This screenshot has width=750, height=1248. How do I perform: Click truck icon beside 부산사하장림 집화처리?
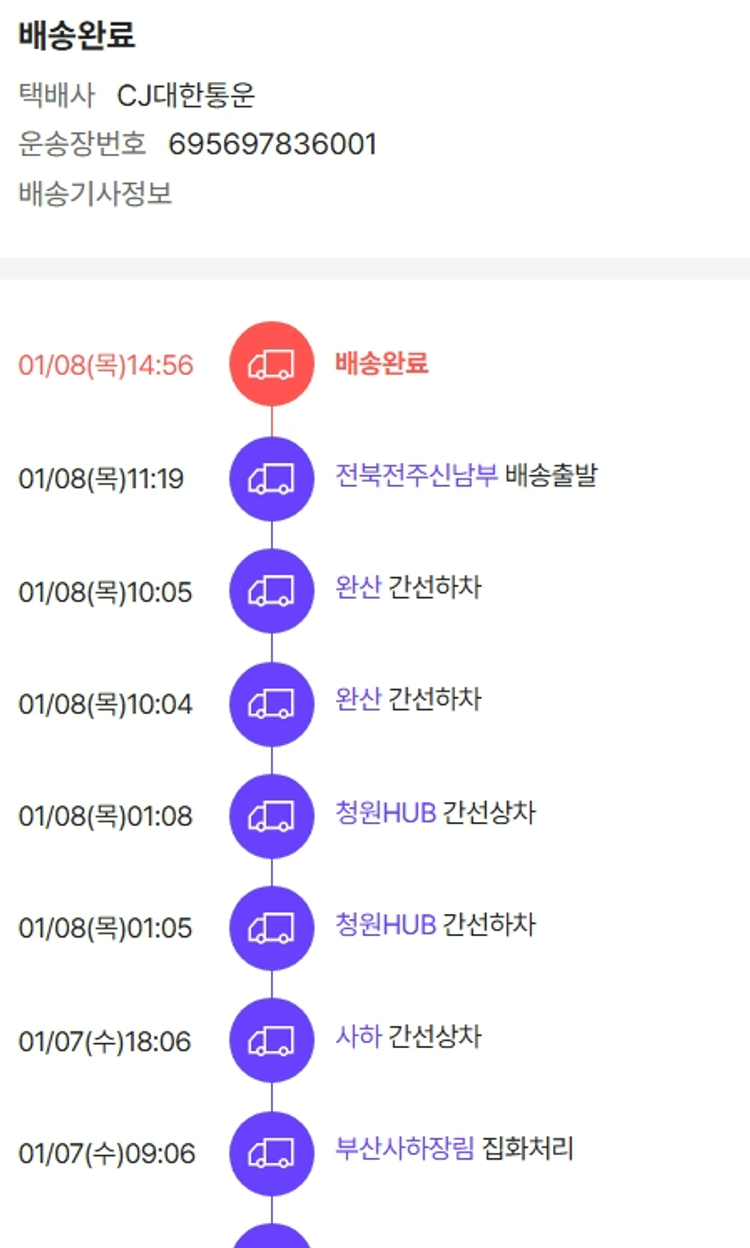pyautogui.click(x=272, y=1153)
